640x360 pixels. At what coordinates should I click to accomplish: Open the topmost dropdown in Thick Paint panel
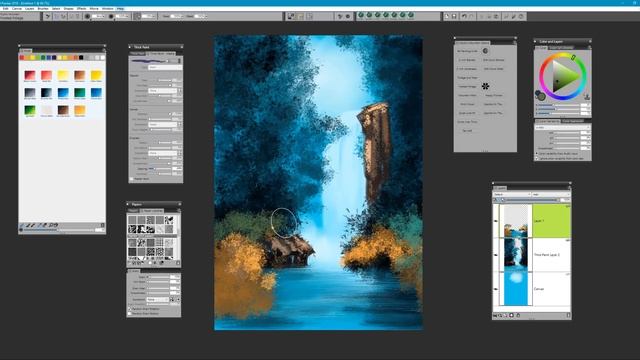[x=165, y=67]
